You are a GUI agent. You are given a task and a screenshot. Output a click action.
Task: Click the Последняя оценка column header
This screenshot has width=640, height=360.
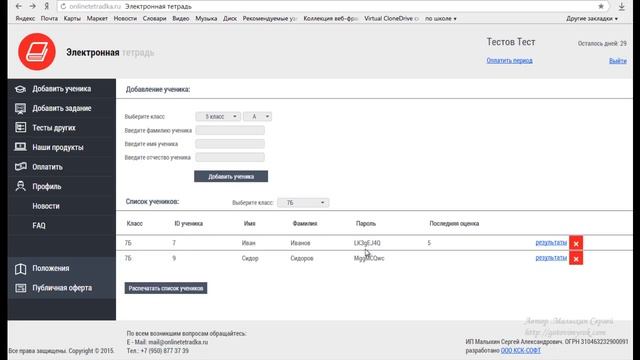point(454,224)
